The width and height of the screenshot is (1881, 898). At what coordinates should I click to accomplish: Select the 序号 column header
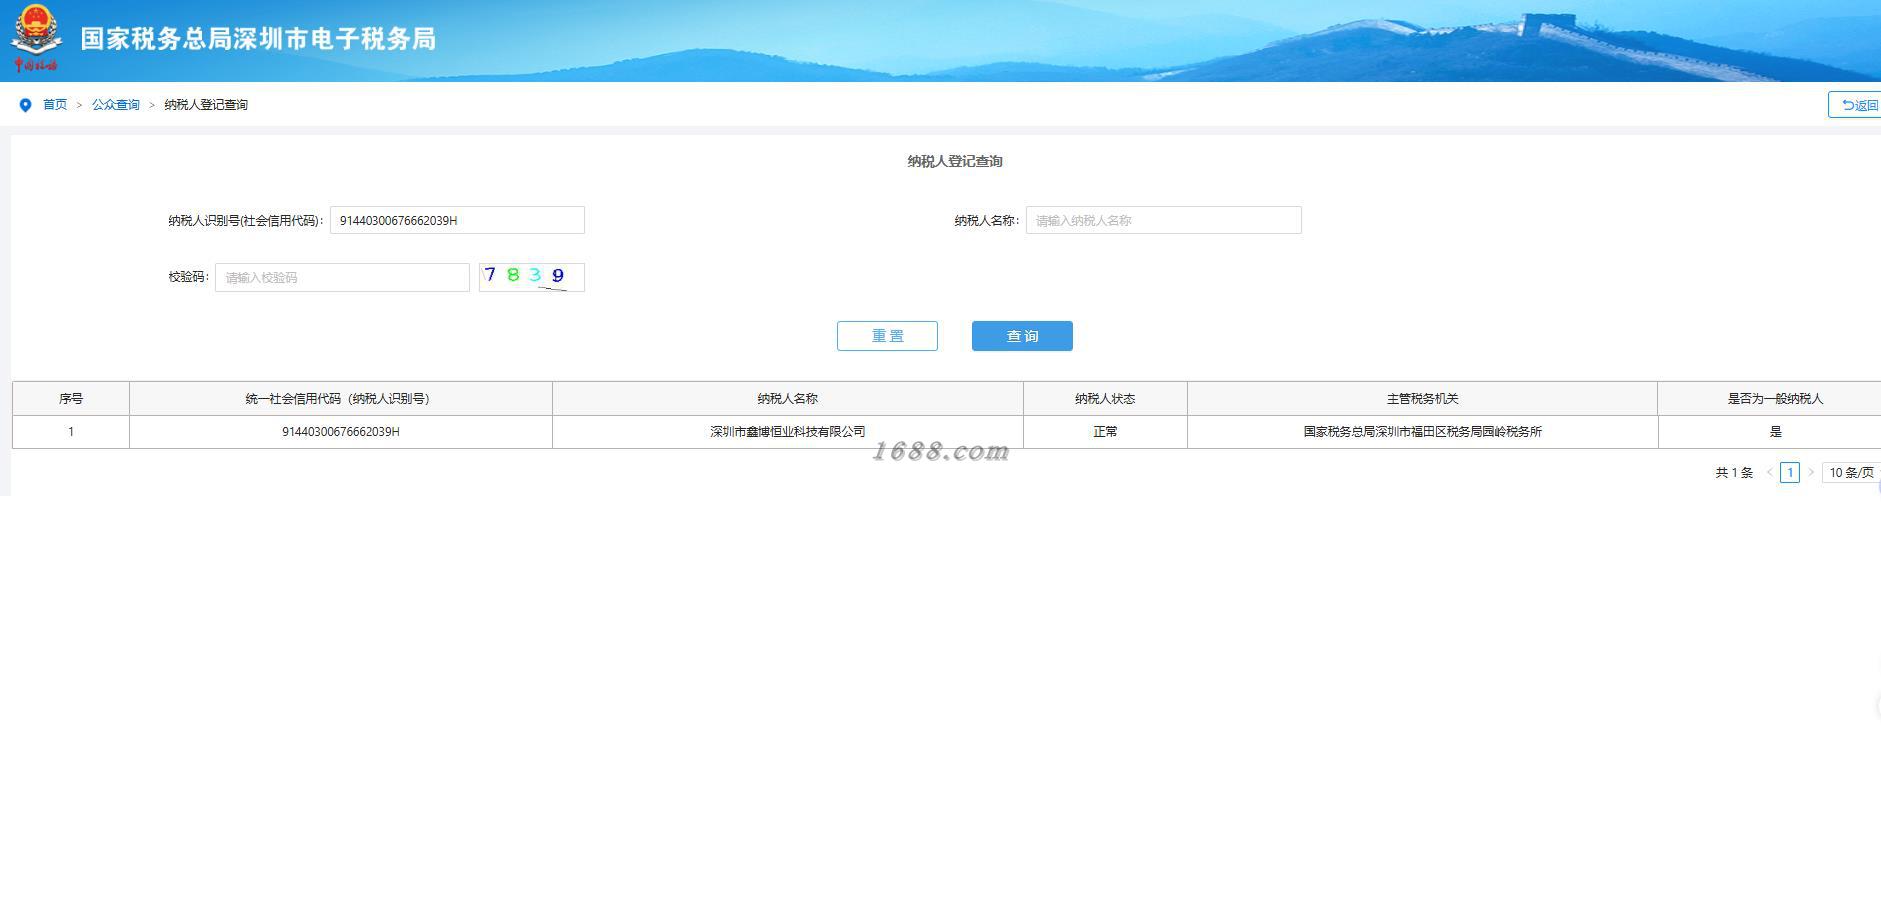(71, 398)
